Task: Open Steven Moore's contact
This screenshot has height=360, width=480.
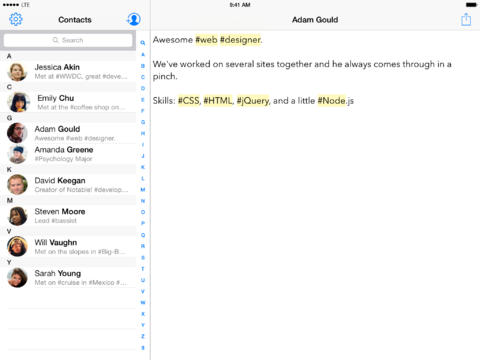Action: [68, 216]
